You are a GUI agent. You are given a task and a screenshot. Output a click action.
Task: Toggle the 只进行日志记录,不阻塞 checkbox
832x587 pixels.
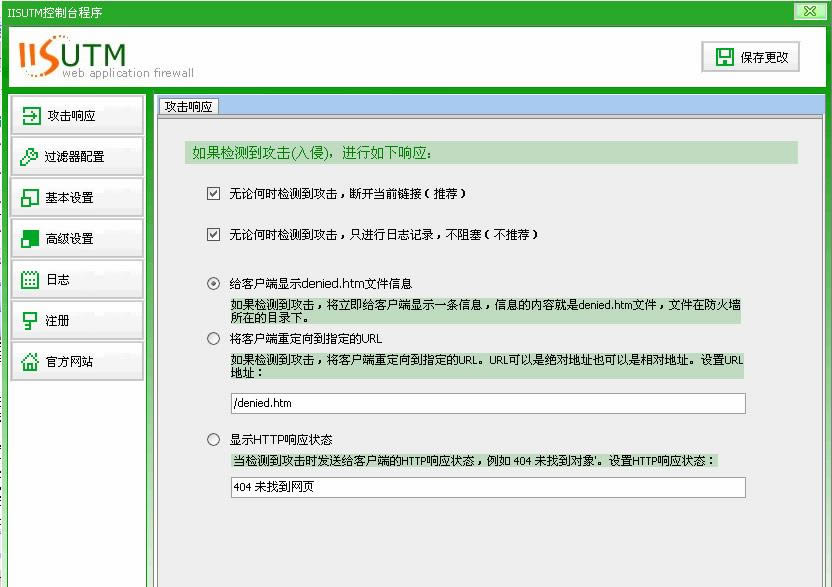coord(213,235)
